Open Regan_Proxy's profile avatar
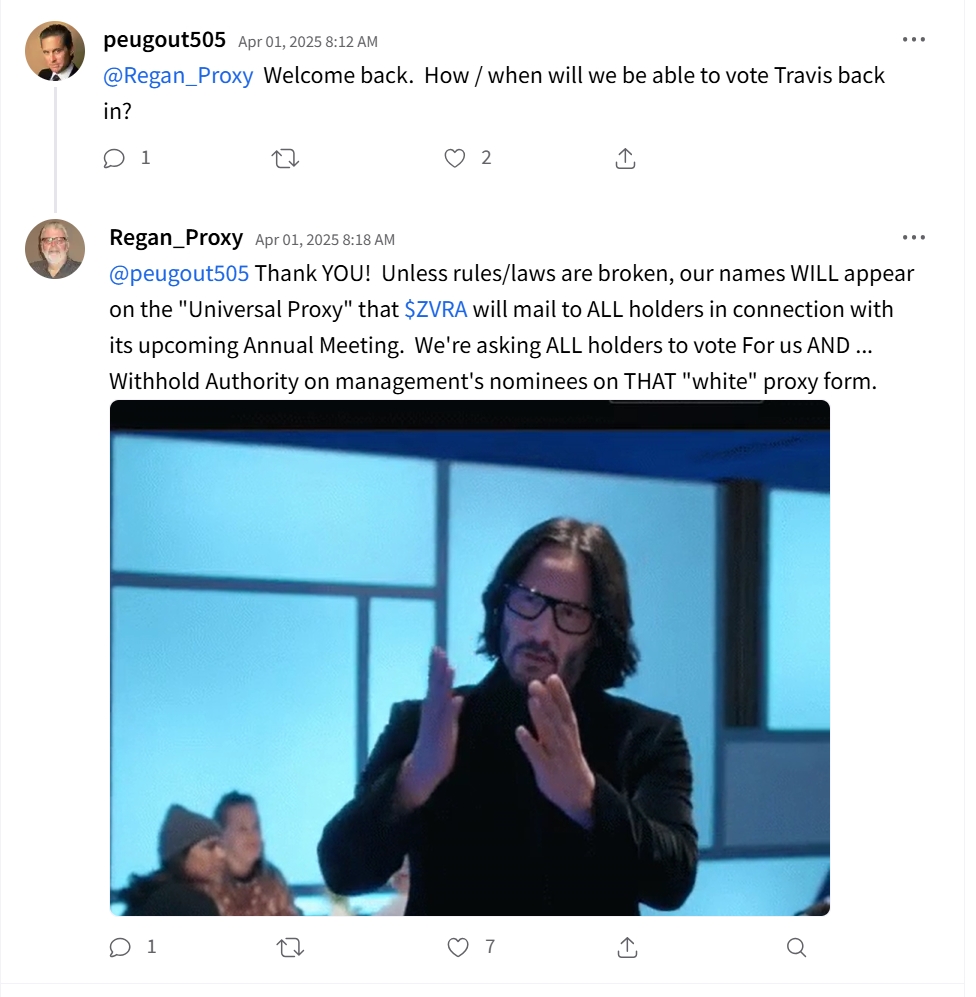Screen dimensions: 976x997 click(54, 249)
